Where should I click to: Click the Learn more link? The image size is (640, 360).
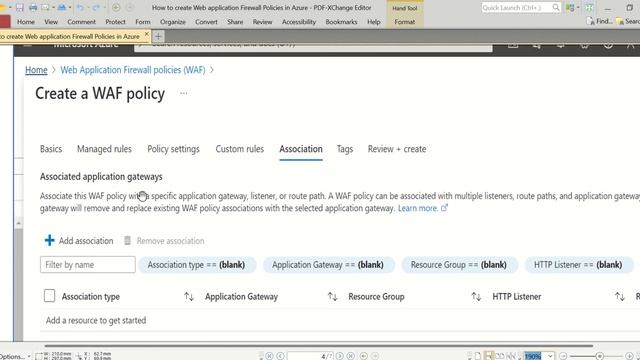[418, 208]
